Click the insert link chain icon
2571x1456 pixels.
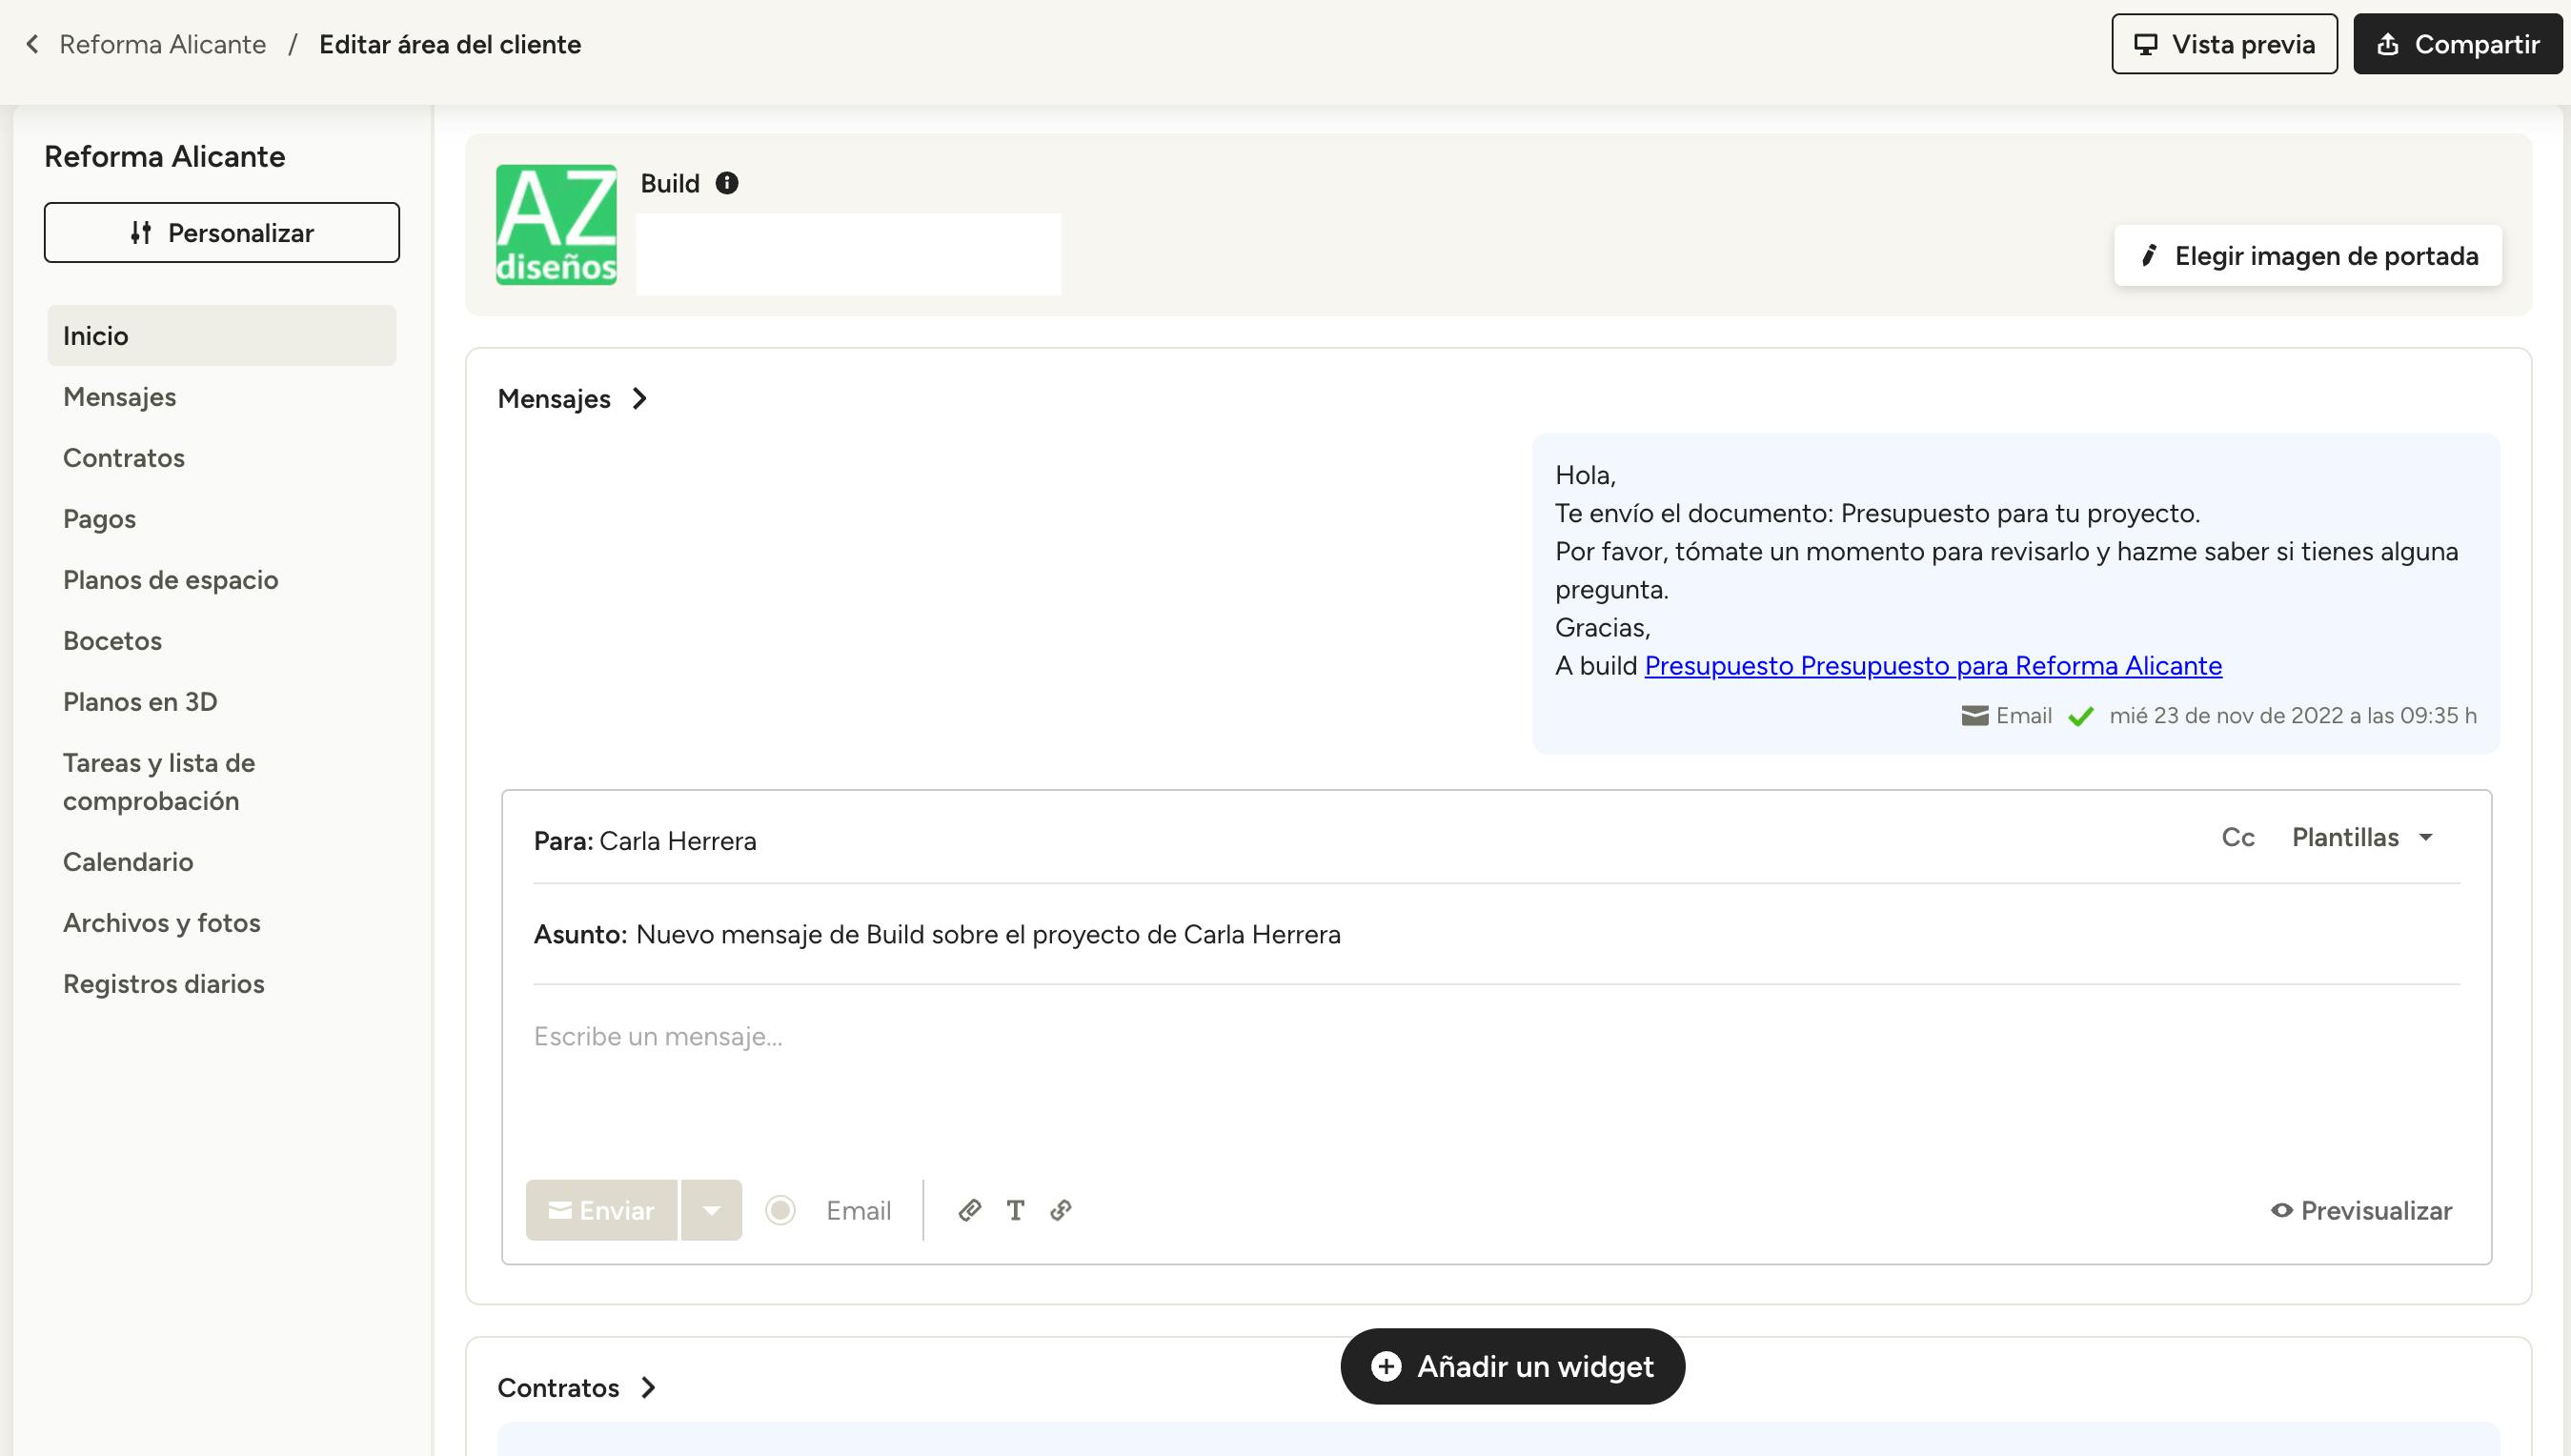tap(1061, 1211)
